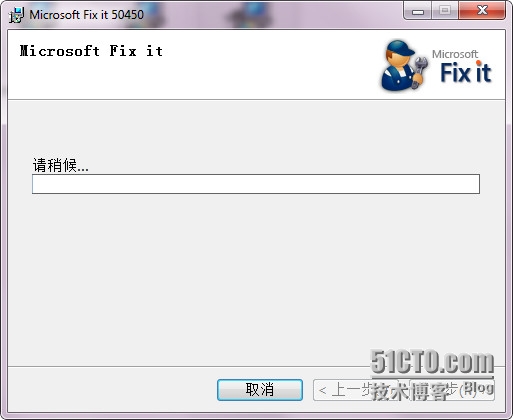Close the Microsoft Fix it 50450 window

click(x=482, y=11)
